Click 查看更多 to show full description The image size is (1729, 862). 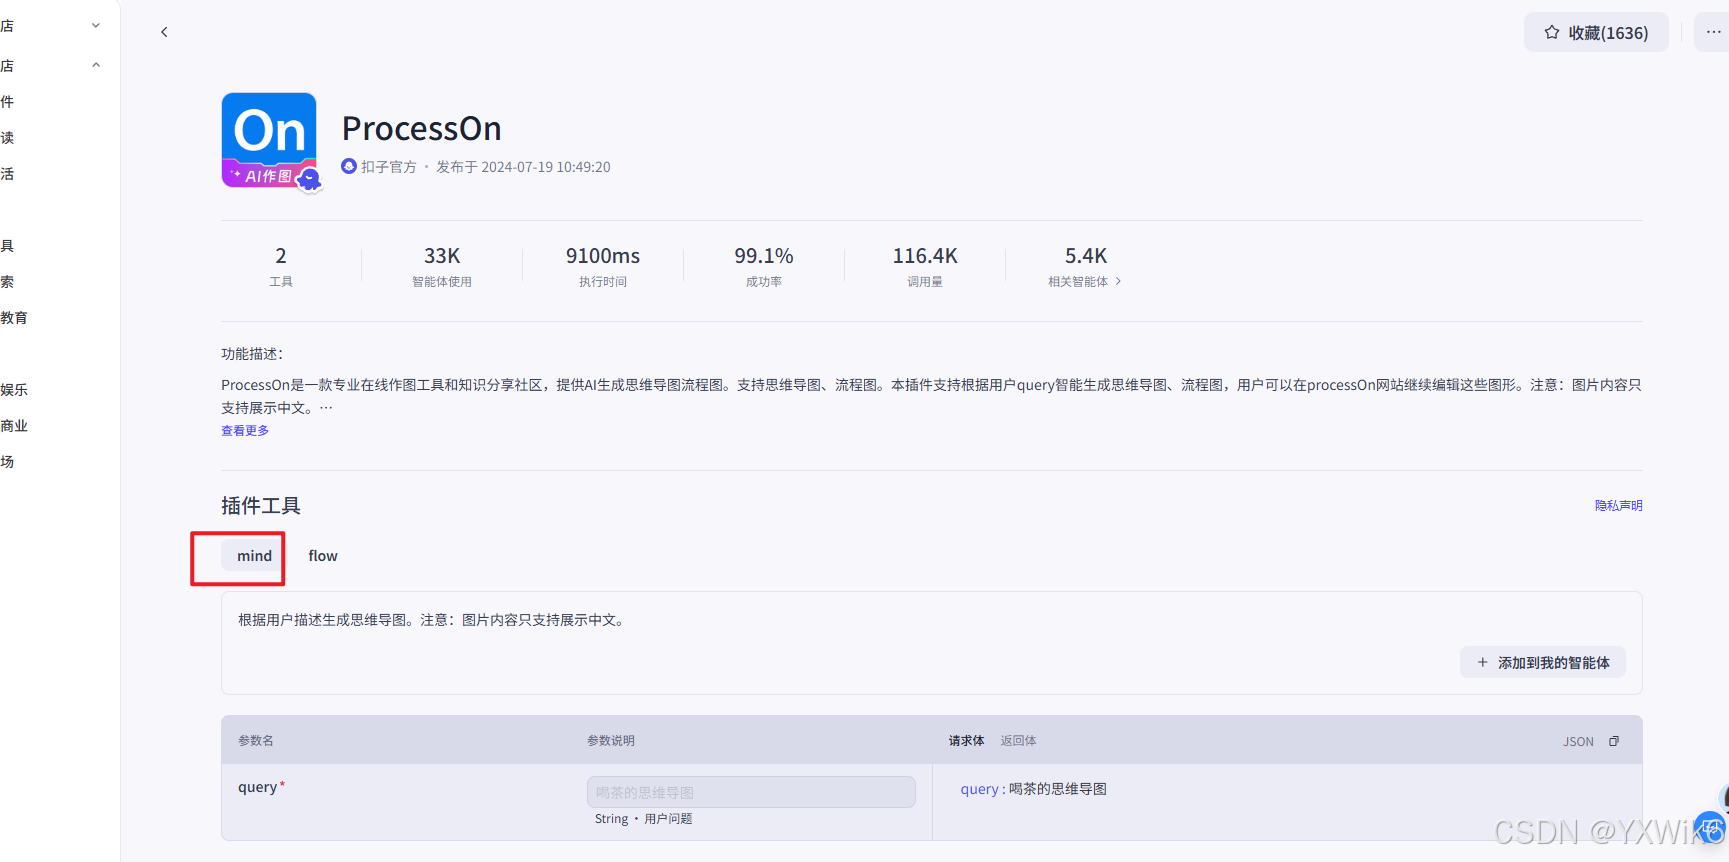coord(245,431)
